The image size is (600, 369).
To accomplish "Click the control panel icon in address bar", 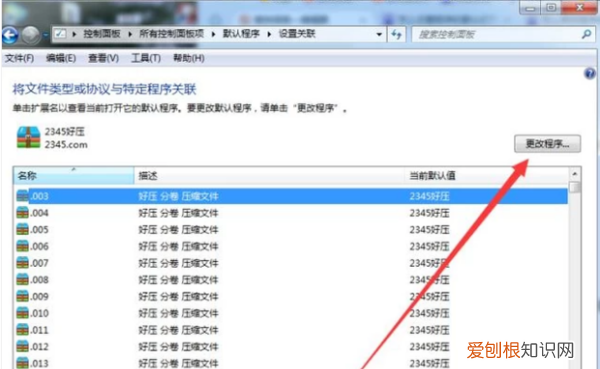I will 60,34.
